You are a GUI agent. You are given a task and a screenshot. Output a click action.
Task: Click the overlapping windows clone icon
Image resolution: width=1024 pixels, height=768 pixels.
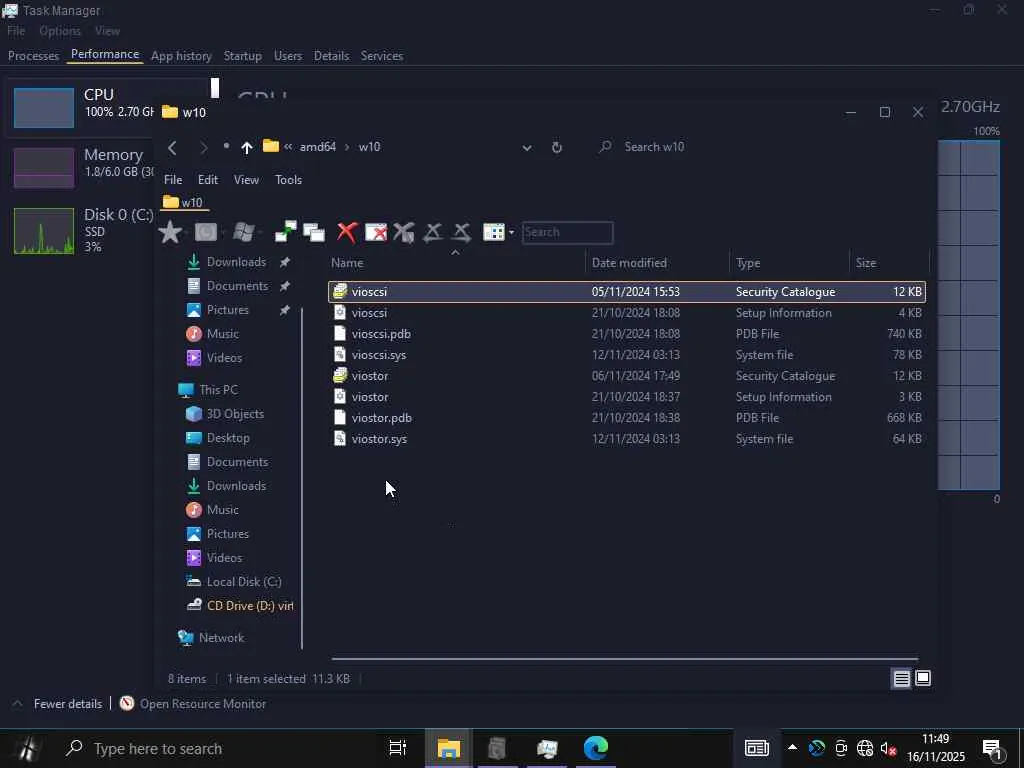click(x=313, y=232)
